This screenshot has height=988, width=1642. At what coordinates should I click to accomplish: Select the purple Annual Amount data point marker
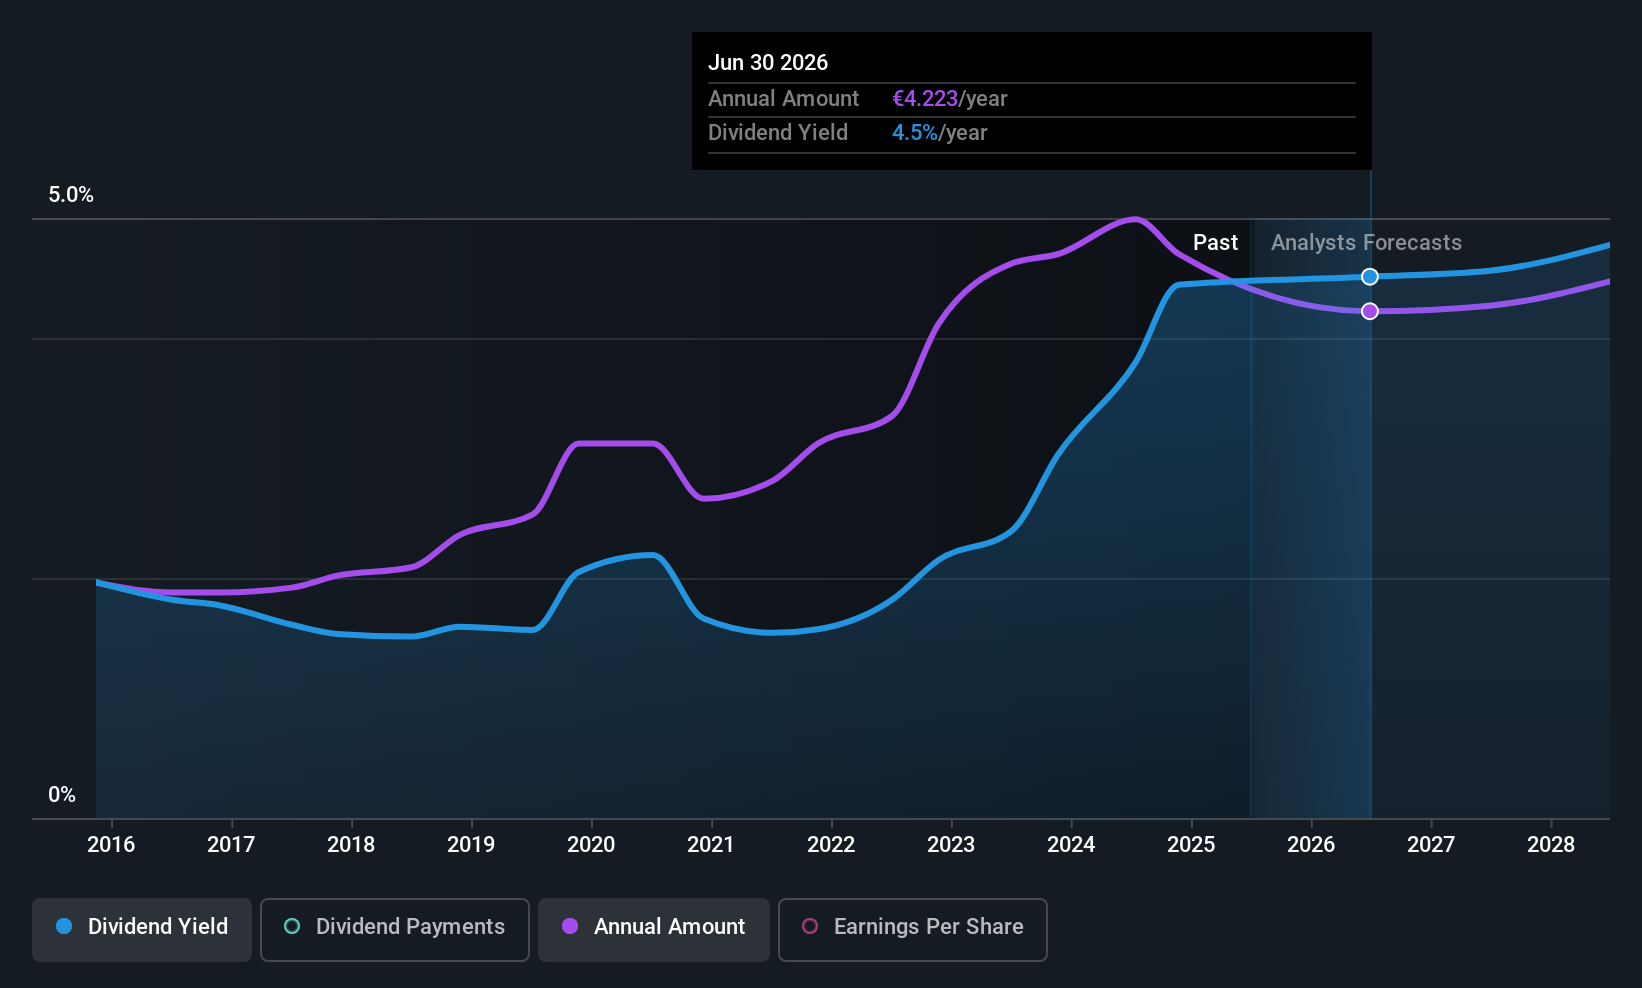[x=1370, y=311]
